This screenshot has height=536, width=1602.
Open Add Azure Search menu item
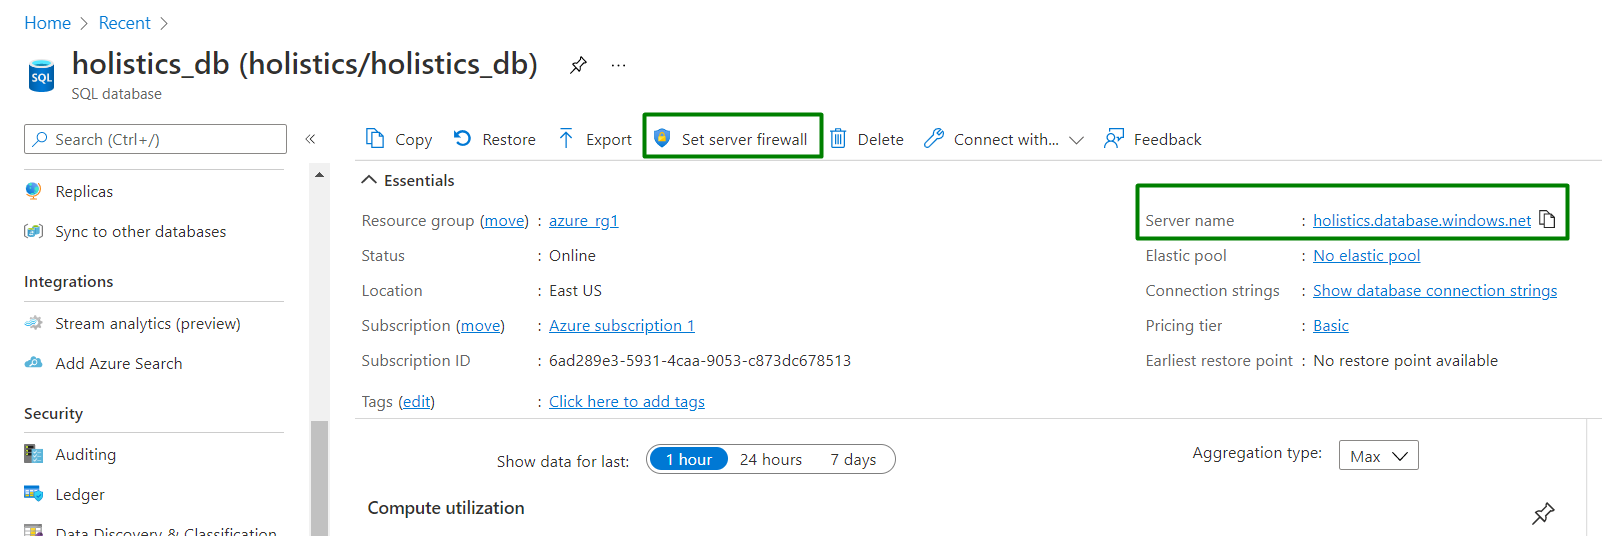coord(119,363)
